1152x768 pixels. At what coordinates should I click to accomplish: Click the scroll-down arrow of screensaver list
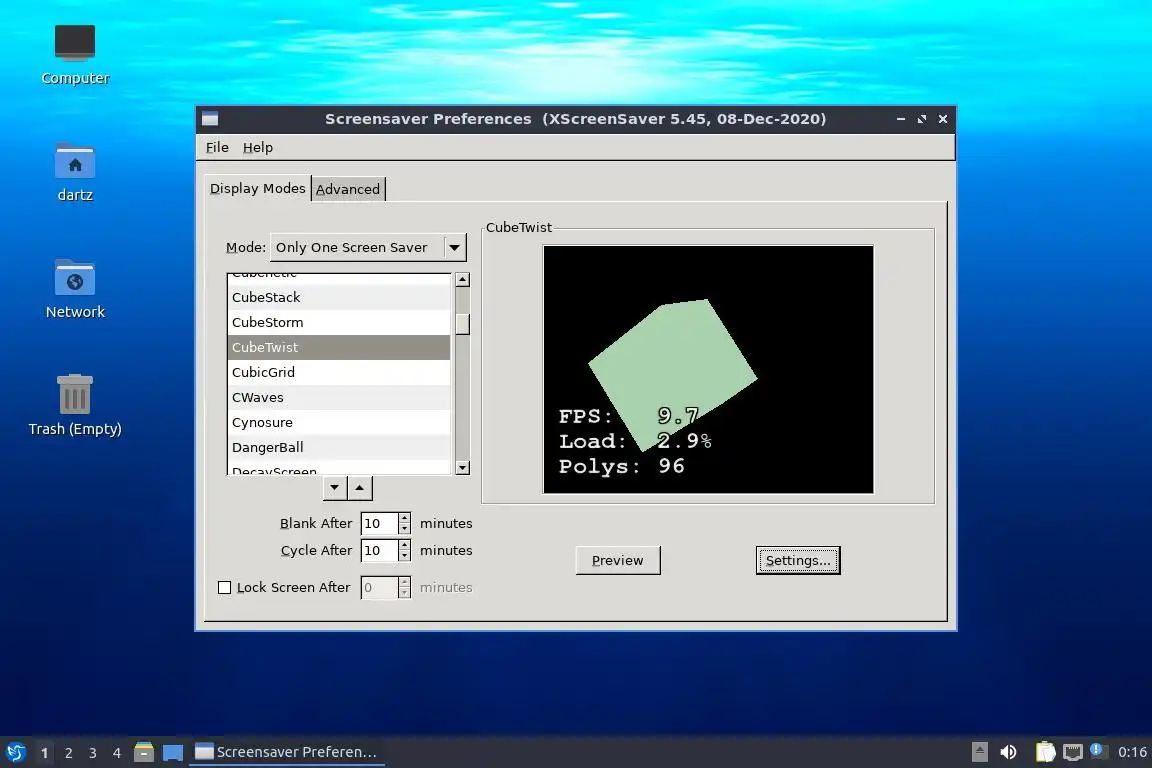point(462,467)
